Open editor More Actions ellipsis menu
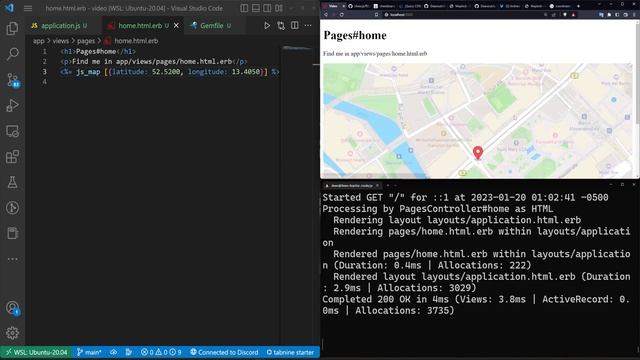 tap(308, 26)
